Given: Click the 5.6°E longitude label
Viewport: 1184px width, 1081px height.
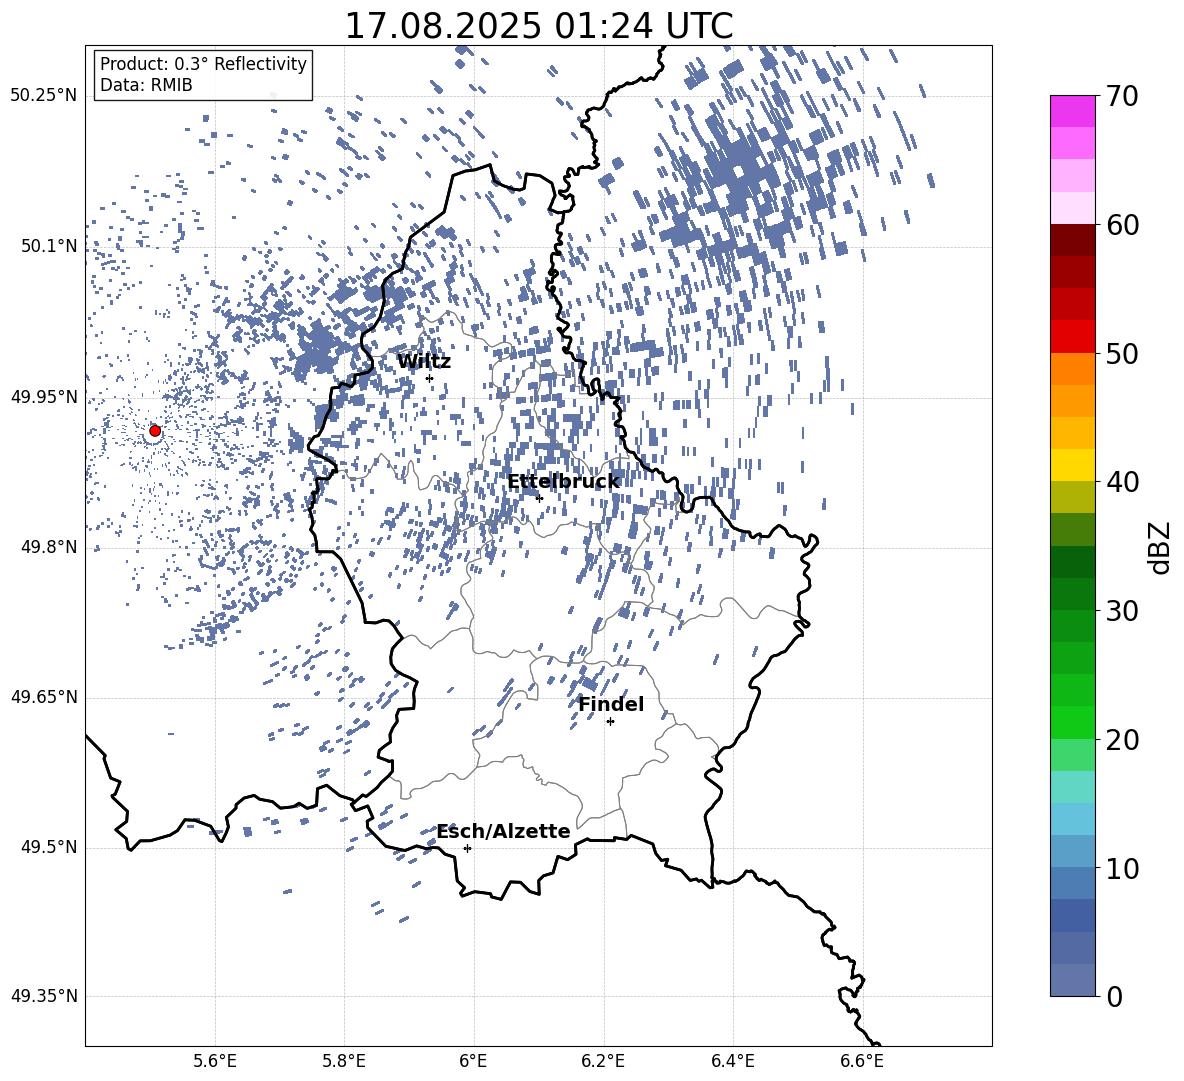Looking at the screenshot, I should click(x=215, y=1061).
